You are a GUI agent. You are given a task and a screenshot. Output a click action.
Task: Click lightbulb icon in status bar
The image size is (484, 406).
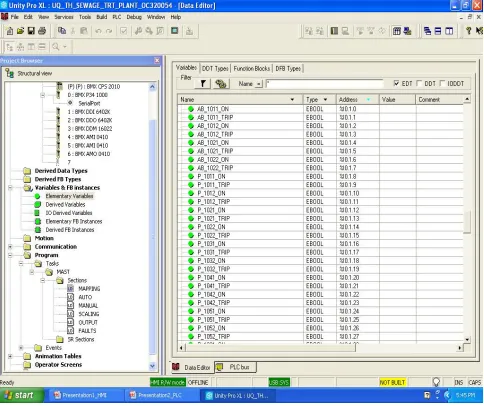436,382
